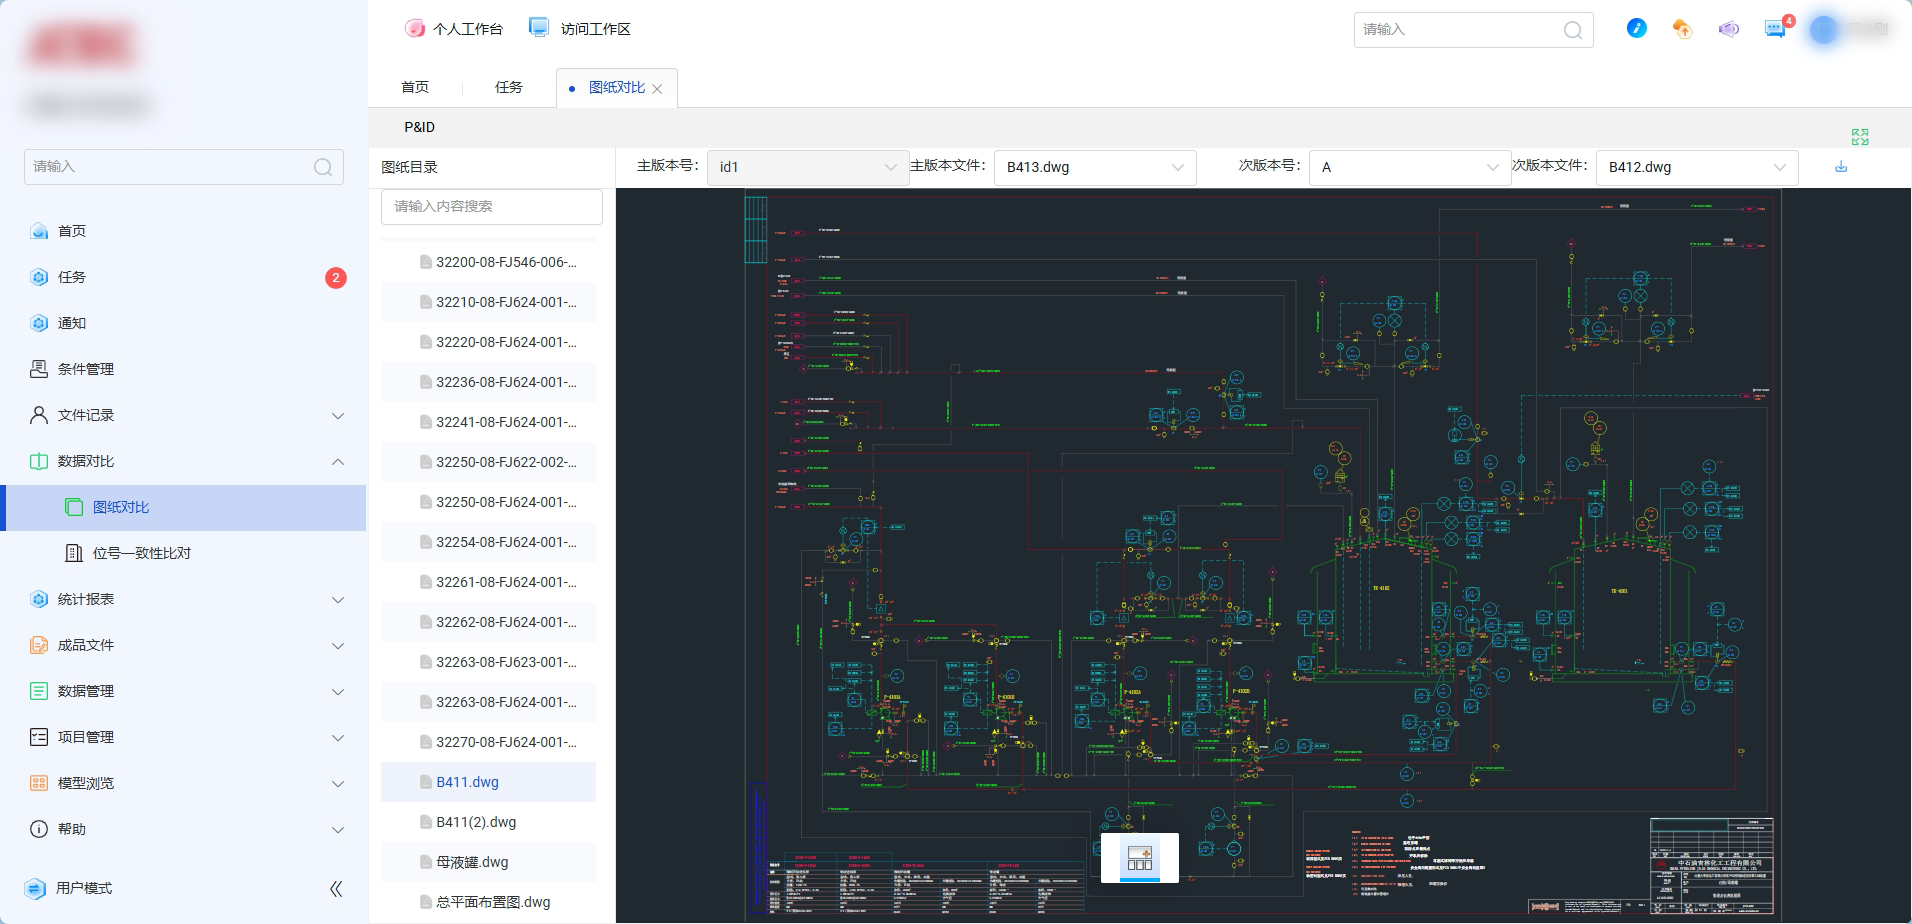Select file 32261-08-FJ624-001
The width and height of the screenshot is (1912, 924).
[488, 582]
